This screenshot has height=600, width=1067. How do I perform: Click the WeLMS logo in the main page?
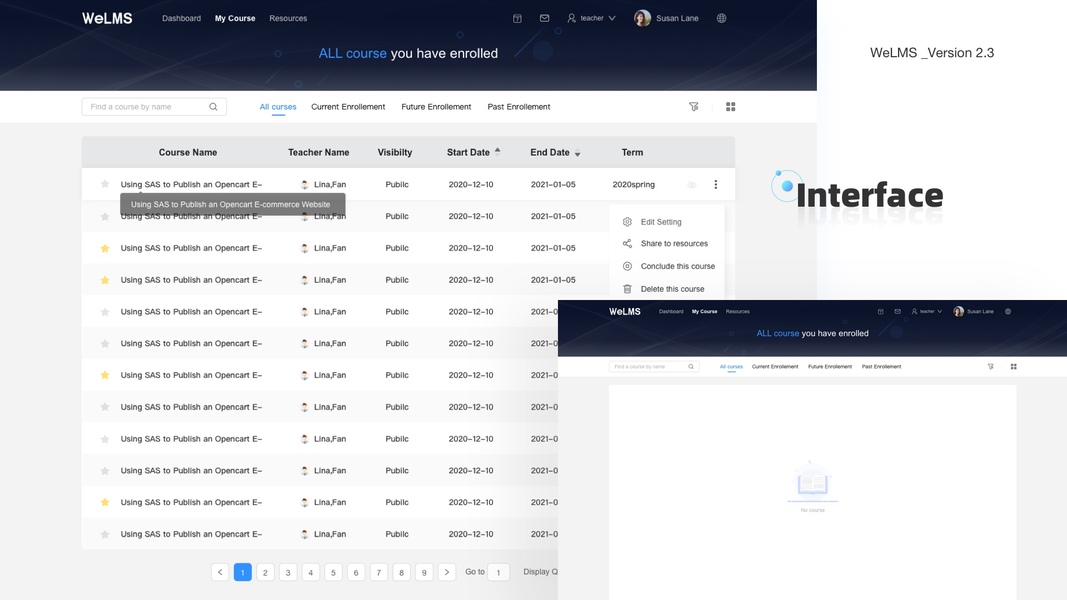pyautogui.click(x=107, y=18)
